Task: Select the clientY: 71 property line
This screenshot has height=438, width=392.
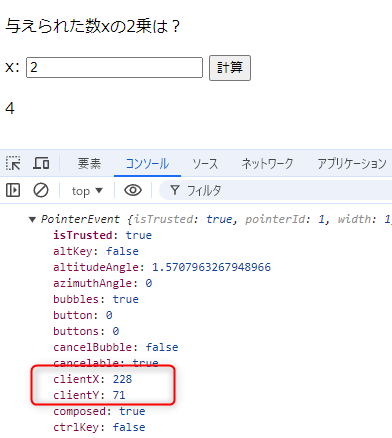Action: point(89,395)
